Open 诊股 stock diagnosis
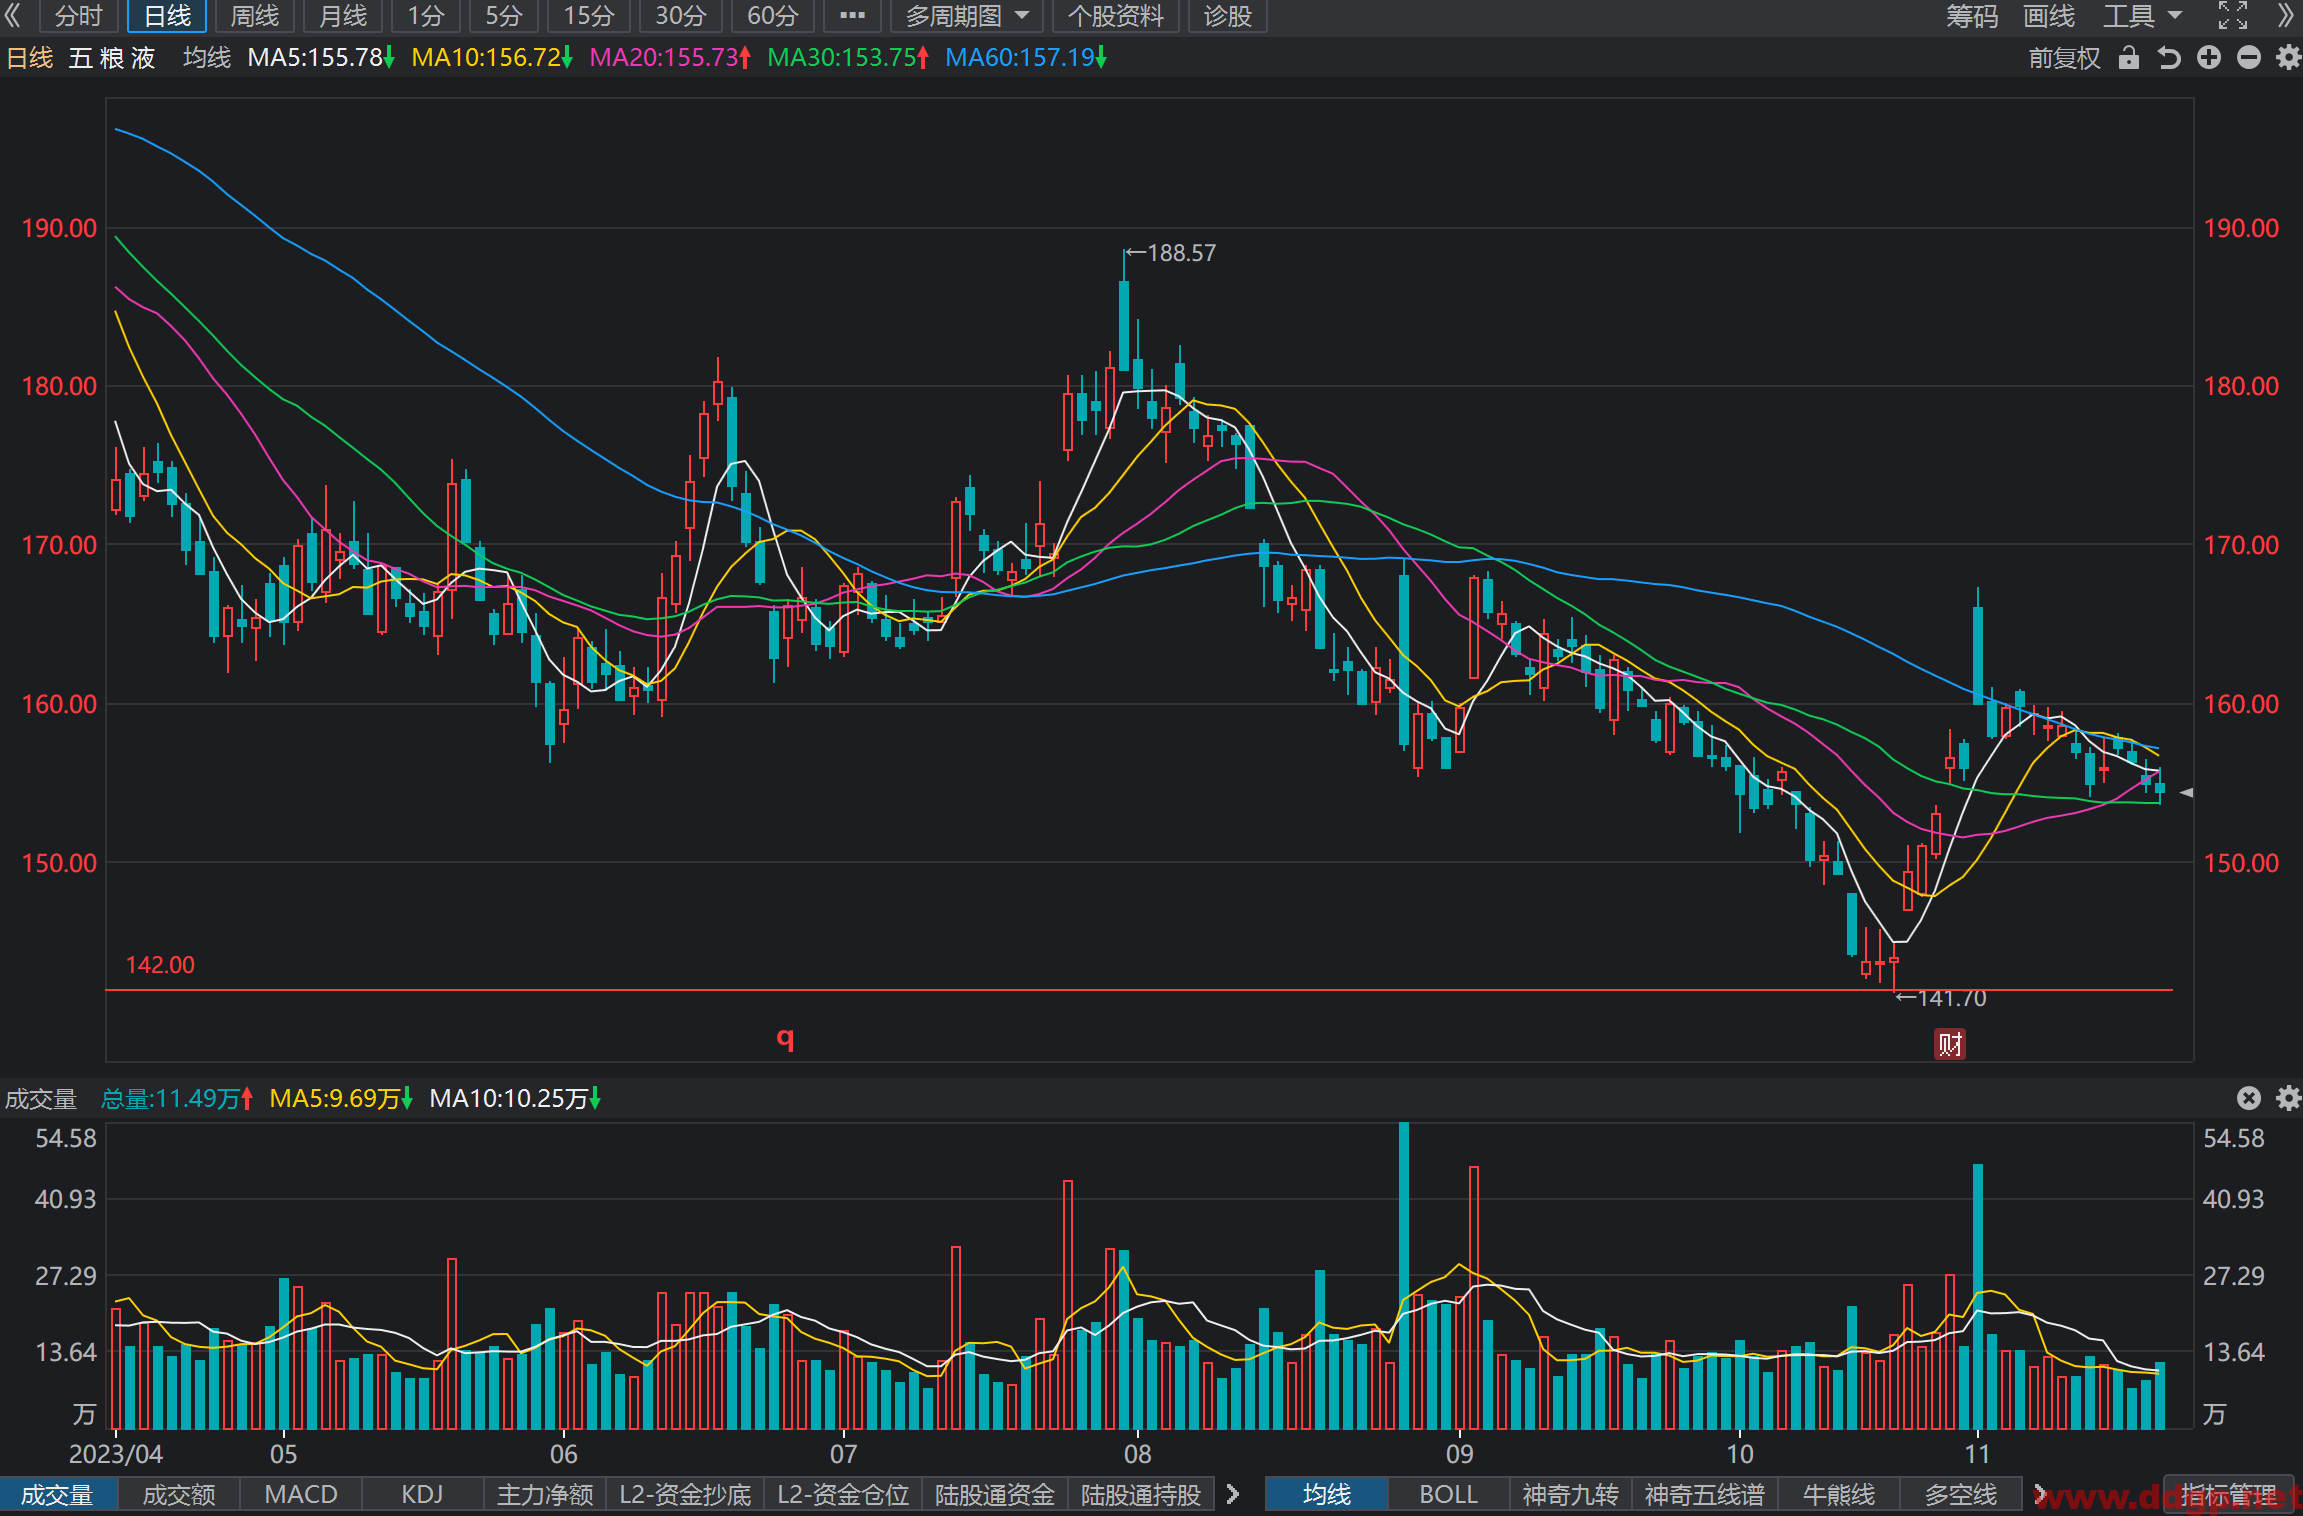The image size is (2303, 1516). [1228, 16]
